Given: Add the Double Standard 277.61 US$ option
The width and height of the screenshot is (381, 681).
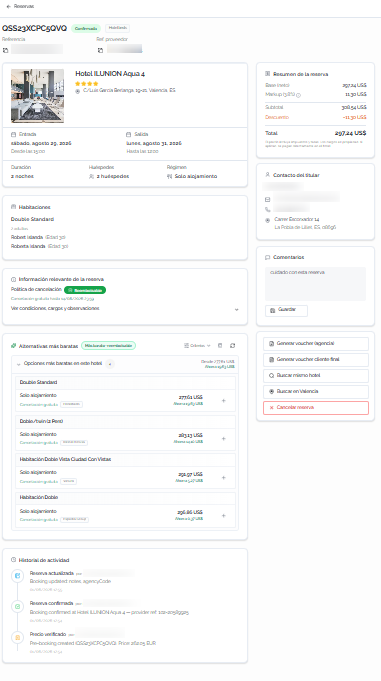Looking at the screenshot, I should point(224,400).
